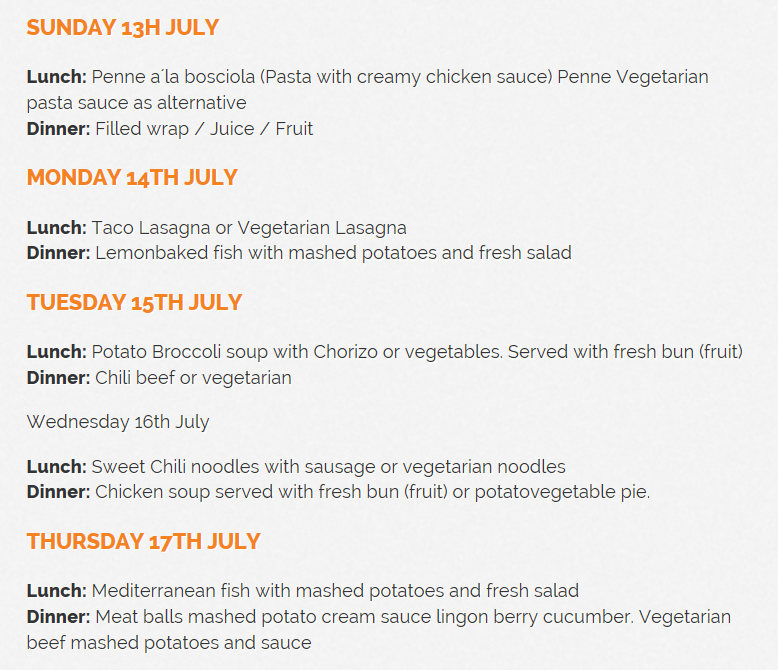778x670 pixels.
Task: Click the Potato Broccoli soup text
Action: 417,352
